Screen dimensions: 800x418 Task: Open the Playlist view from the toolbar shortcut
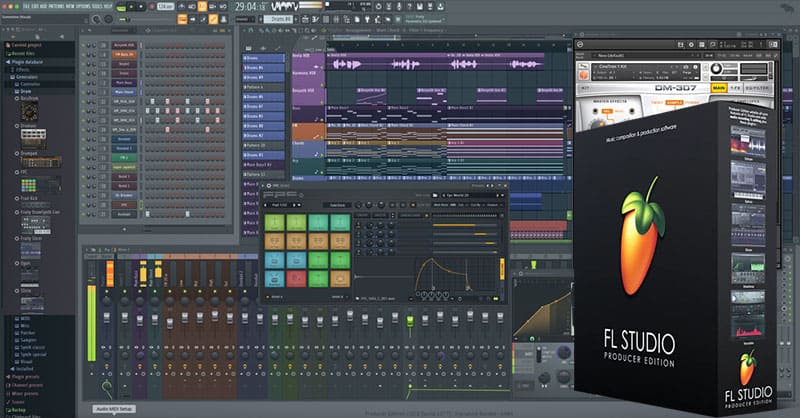click(x=305, y=19)
